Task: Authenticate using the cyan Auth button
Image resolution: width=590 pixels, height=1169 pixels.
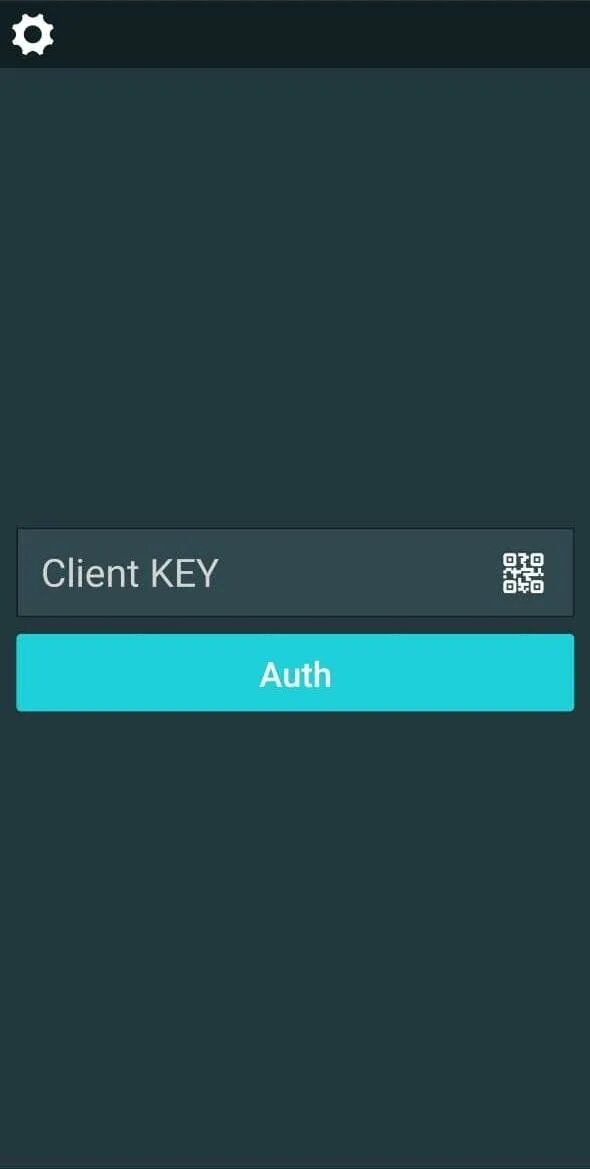Action: click(295, 672)
